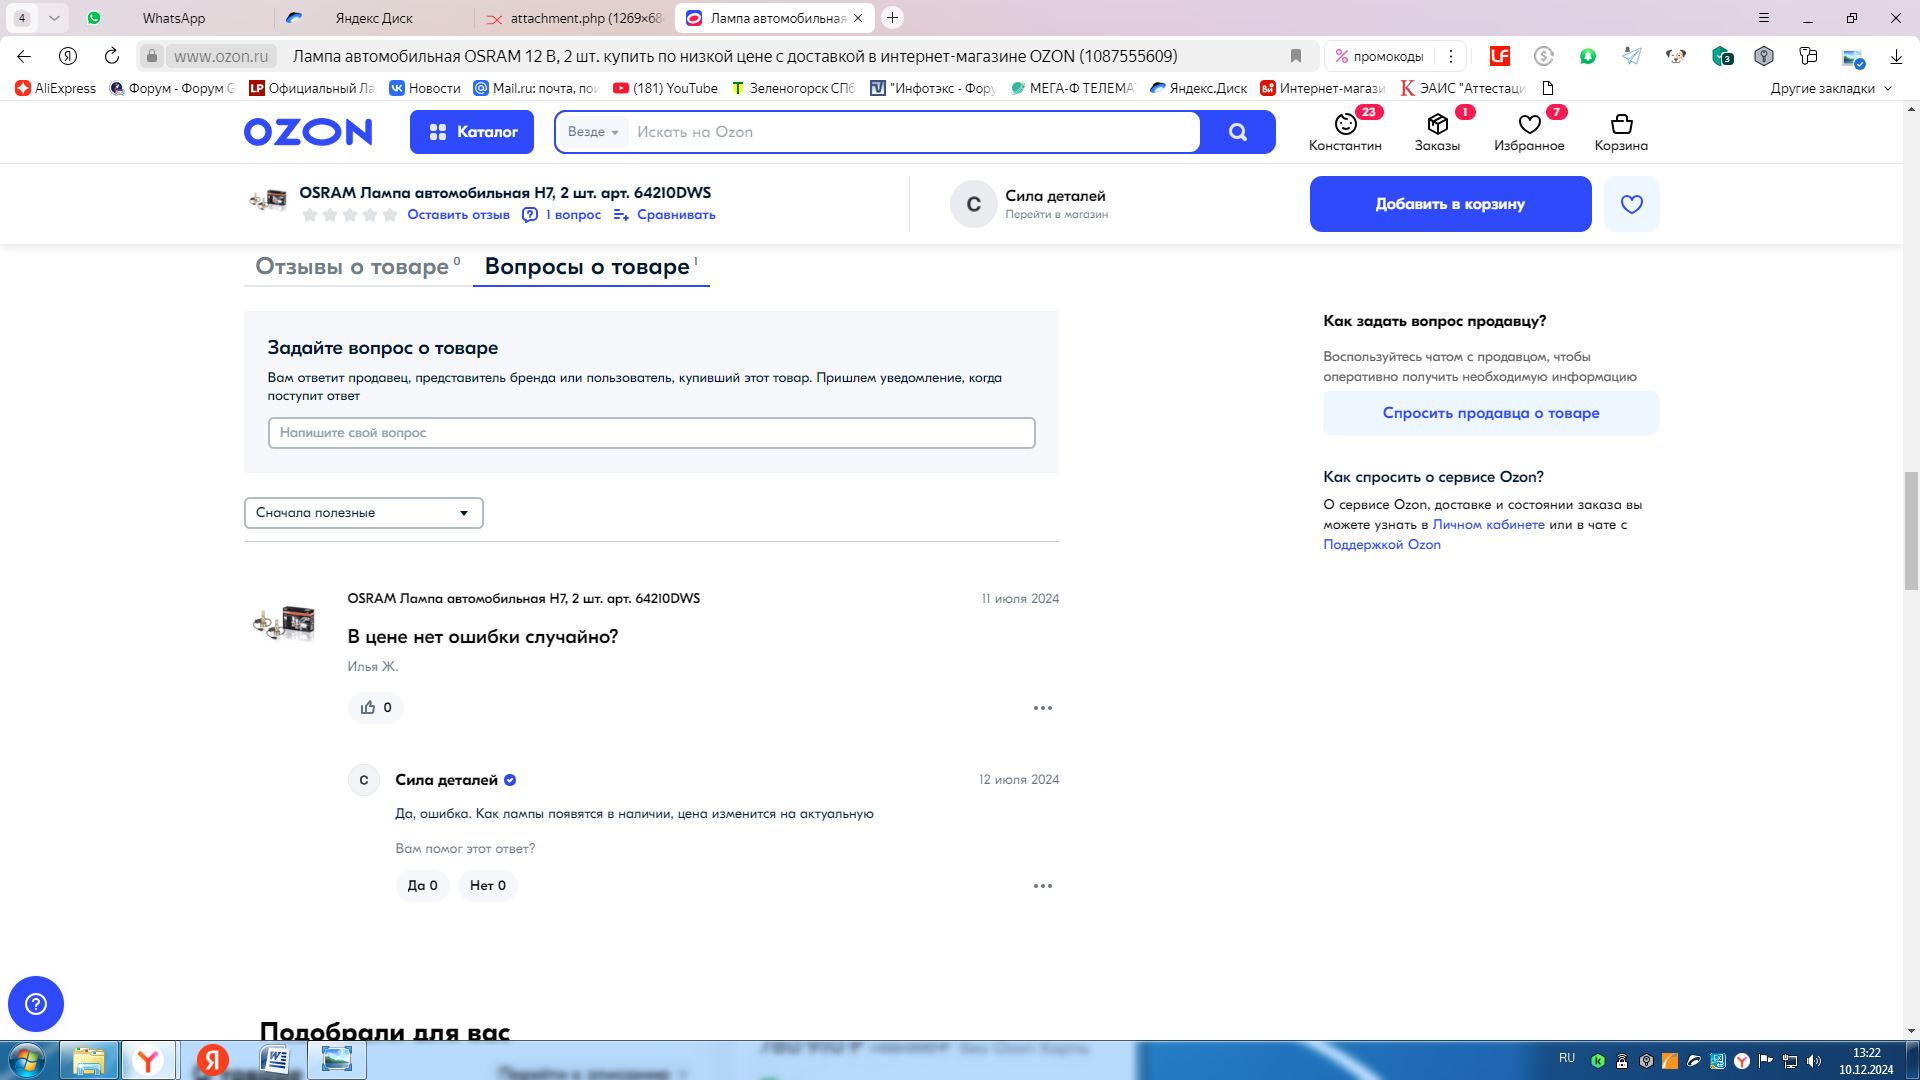
Task: Vote Да 0 on the answer
Action: tap(422, 886)
